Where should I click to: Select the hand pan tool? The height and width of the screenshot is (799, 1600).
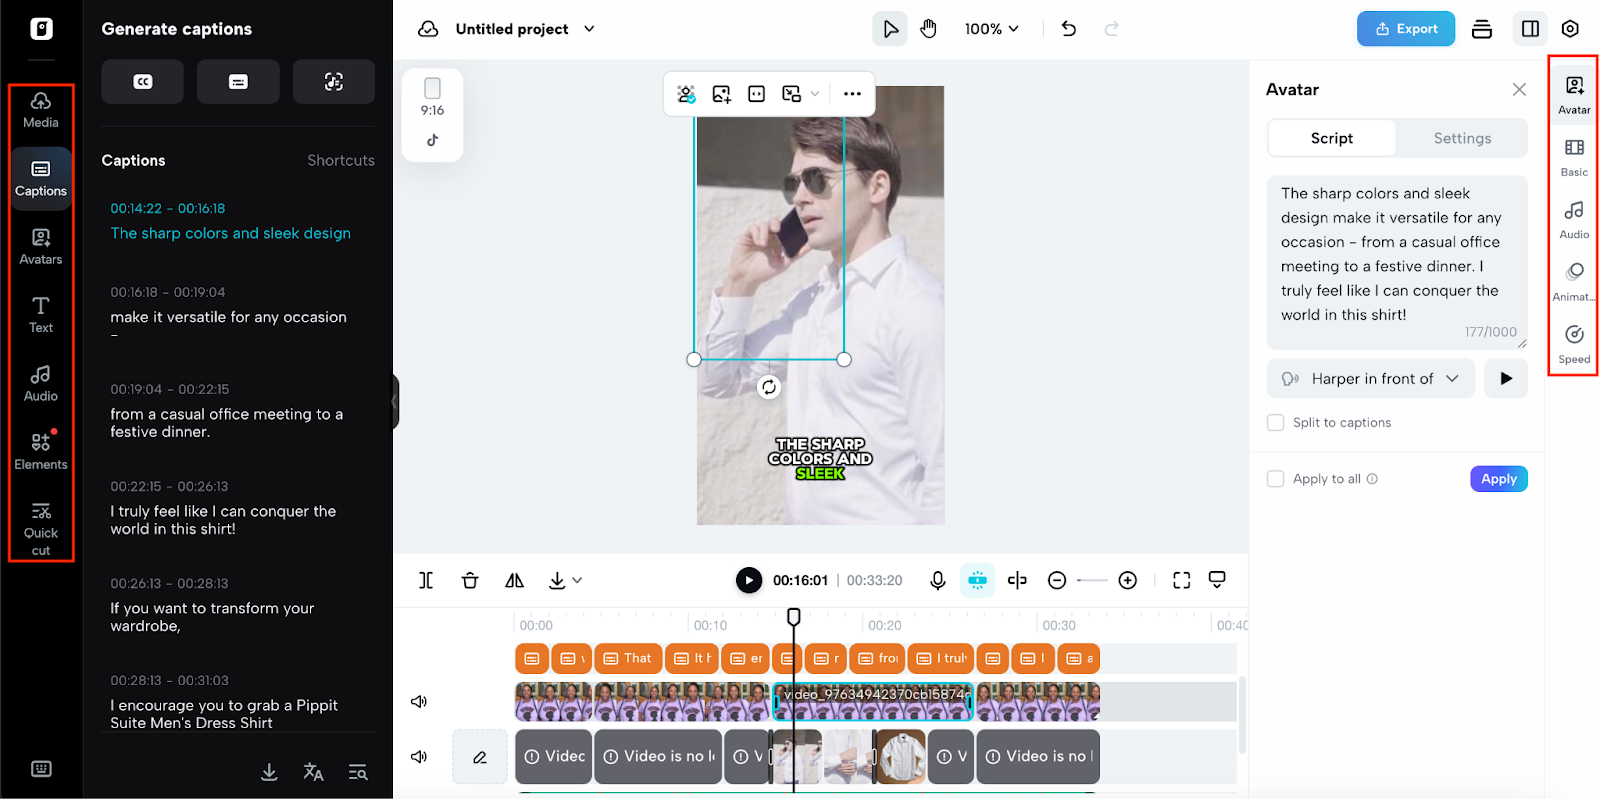[929, 29]
